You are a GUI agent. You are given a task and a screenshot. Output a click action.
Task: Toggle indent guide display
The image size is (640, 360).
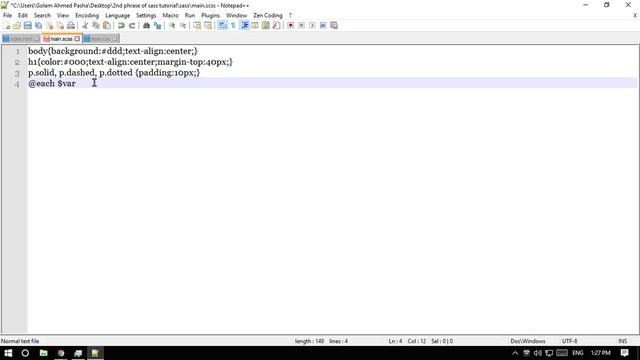[244, 25]
